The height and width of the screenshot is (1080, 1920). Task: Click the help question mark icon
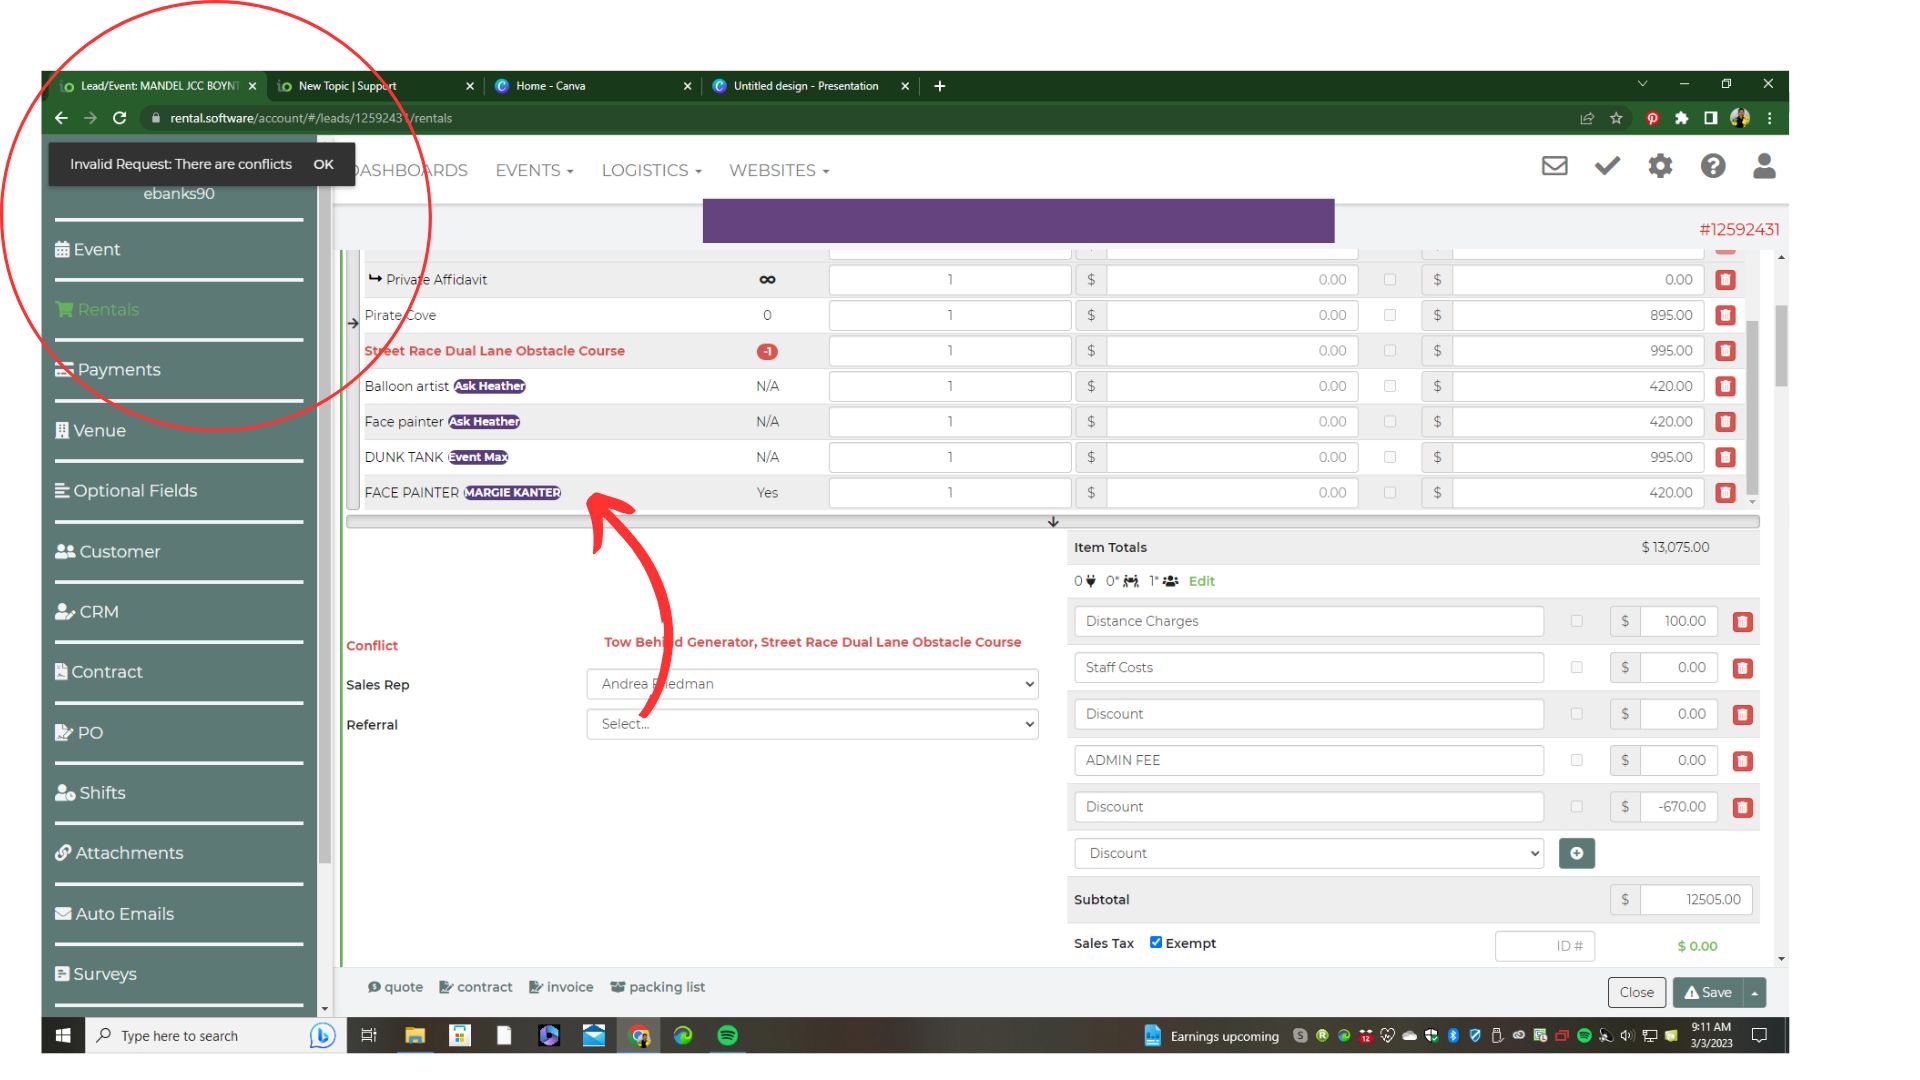[x=1712, y=166]
